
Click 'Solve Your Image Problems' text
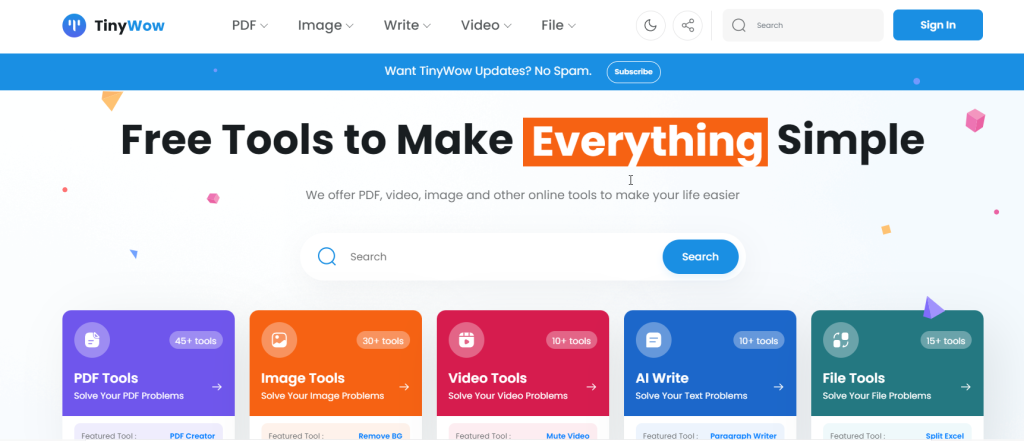[323, 396]
